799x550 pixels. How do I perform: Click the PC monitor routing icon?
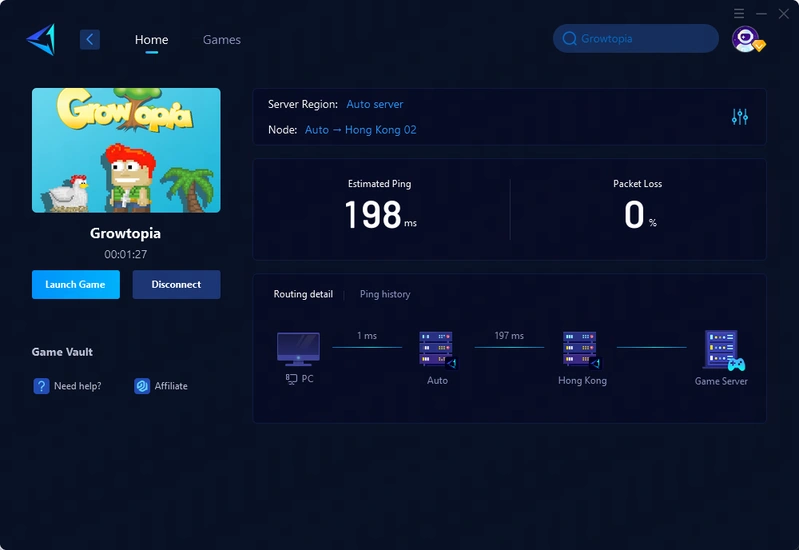click(x=298, y=349)
